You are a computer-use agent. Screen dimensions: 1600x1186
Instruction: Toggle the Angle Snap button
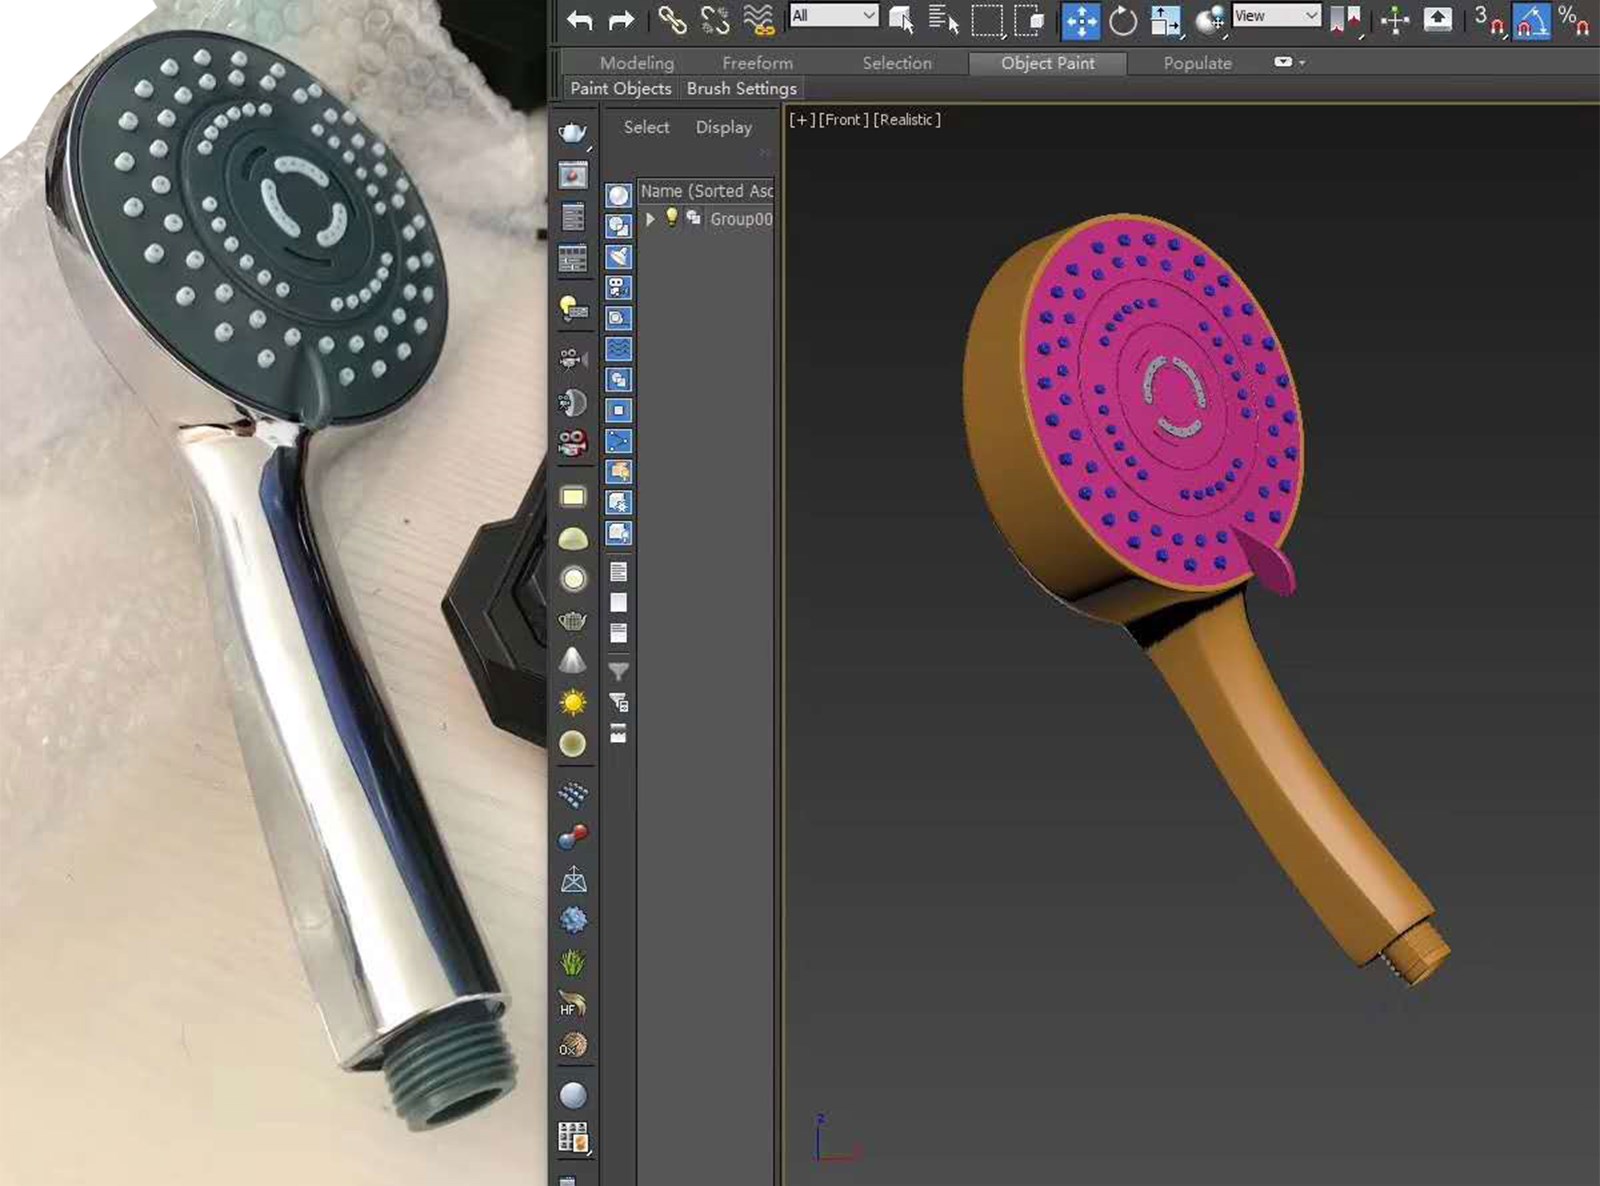click(x=1531, y=19)
